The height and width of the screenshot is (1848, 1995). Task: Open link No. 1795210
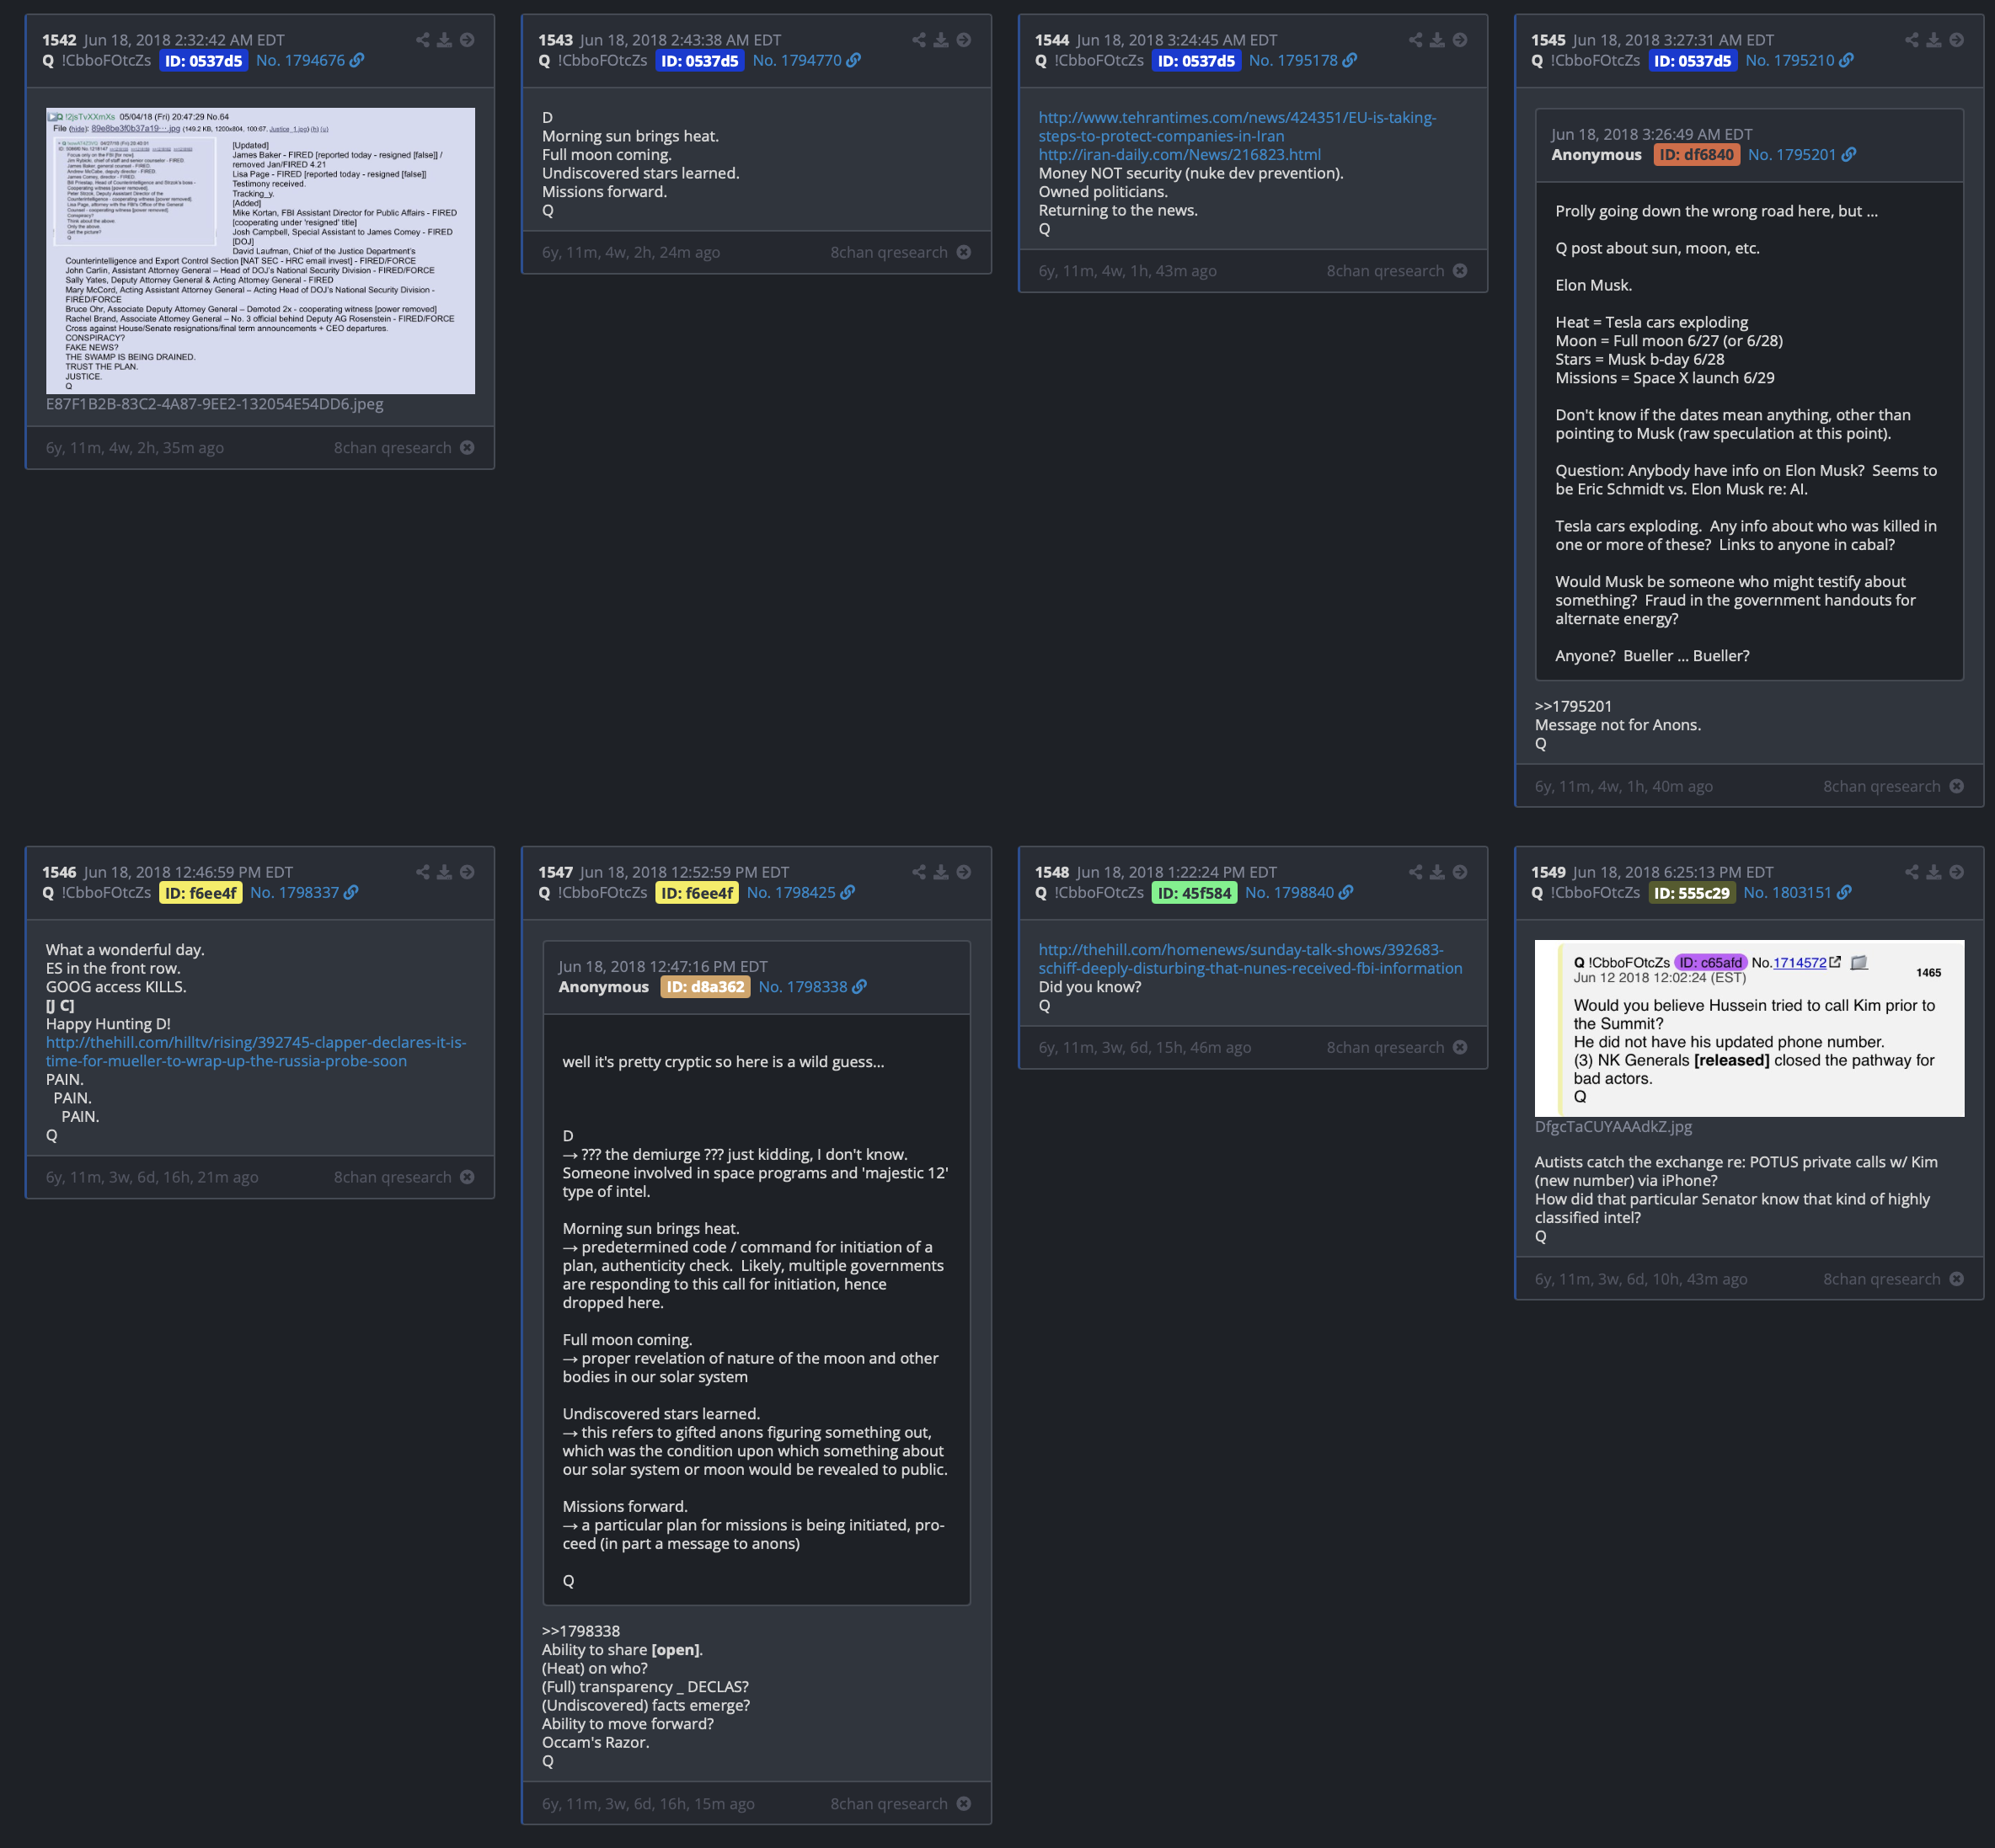[1799, 60]
